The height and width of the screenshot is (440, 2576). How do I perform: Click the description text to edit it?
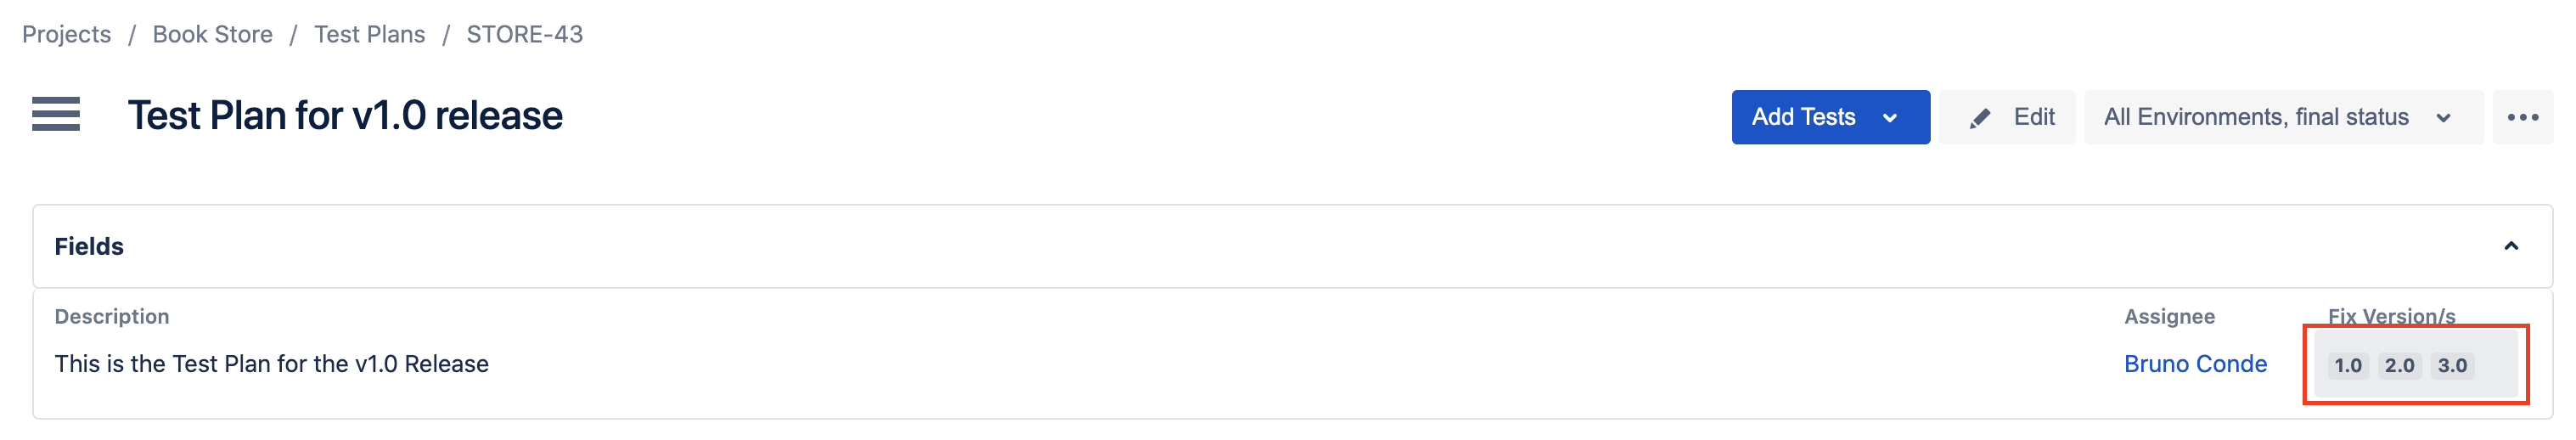(271, 364)
